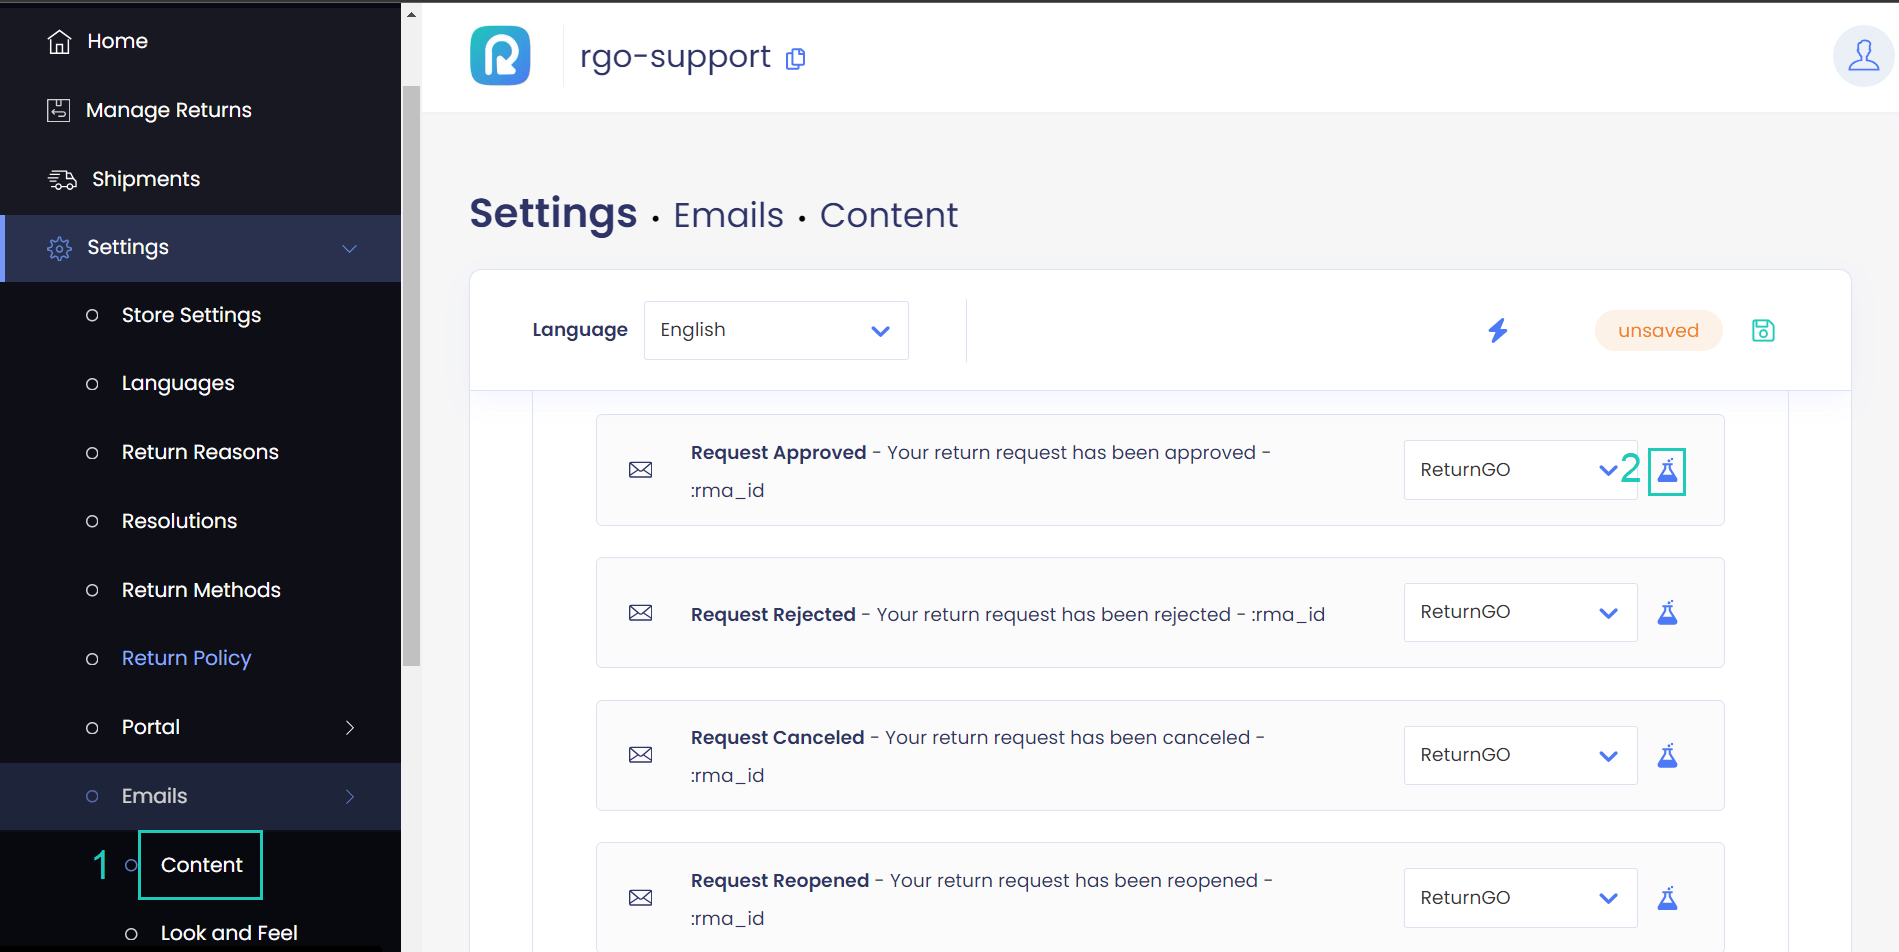Image resolution: width=1899 pixels, height=952 pixels.
Task: Send test email for Request Reopened
Action: click(1667, 898)
